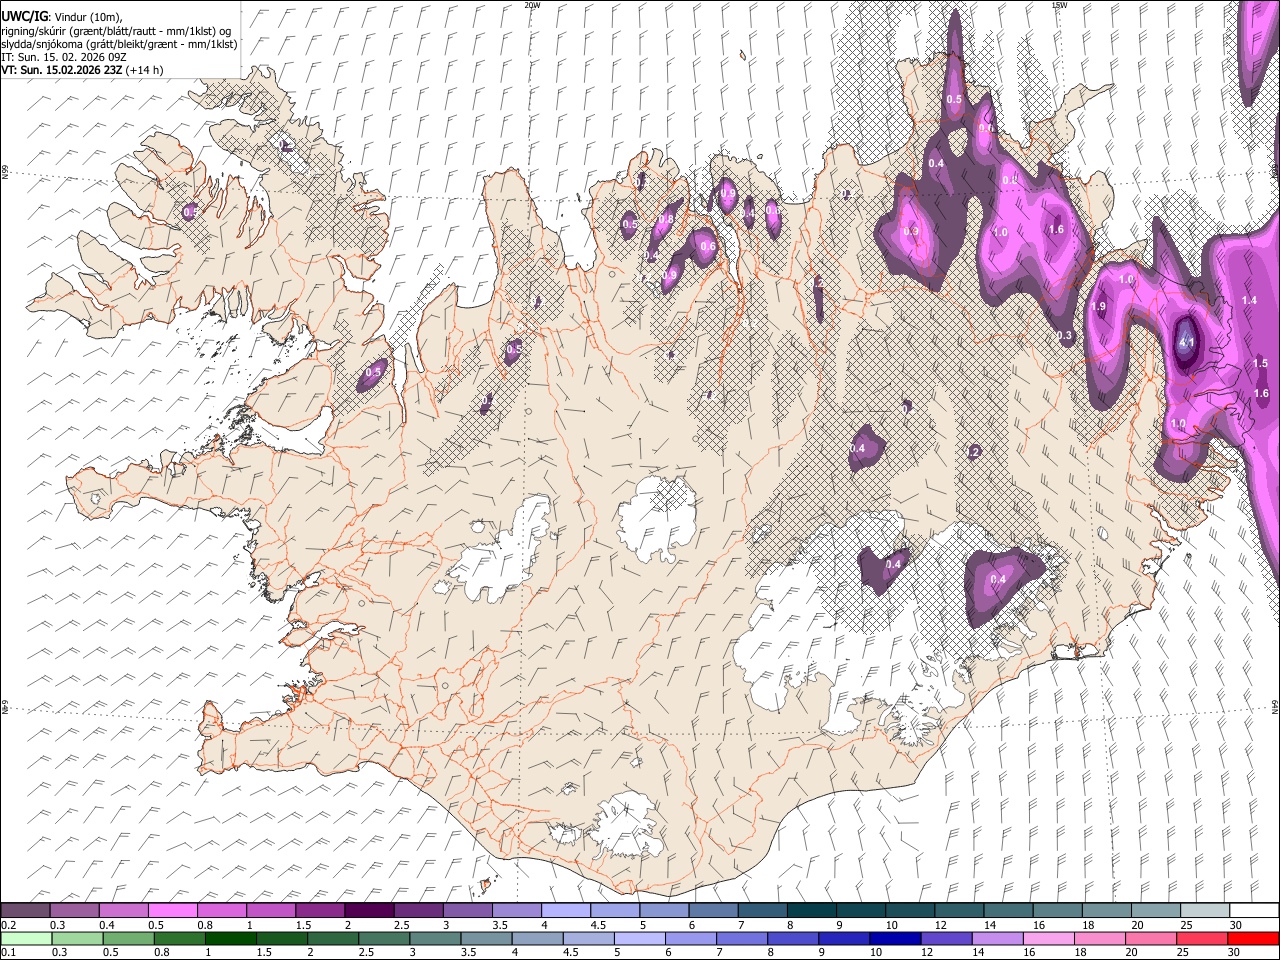The image size is (1280, 960).
Task: Click the light pink 16–18 swatch in lower legend
Action: pos(1049,938)
